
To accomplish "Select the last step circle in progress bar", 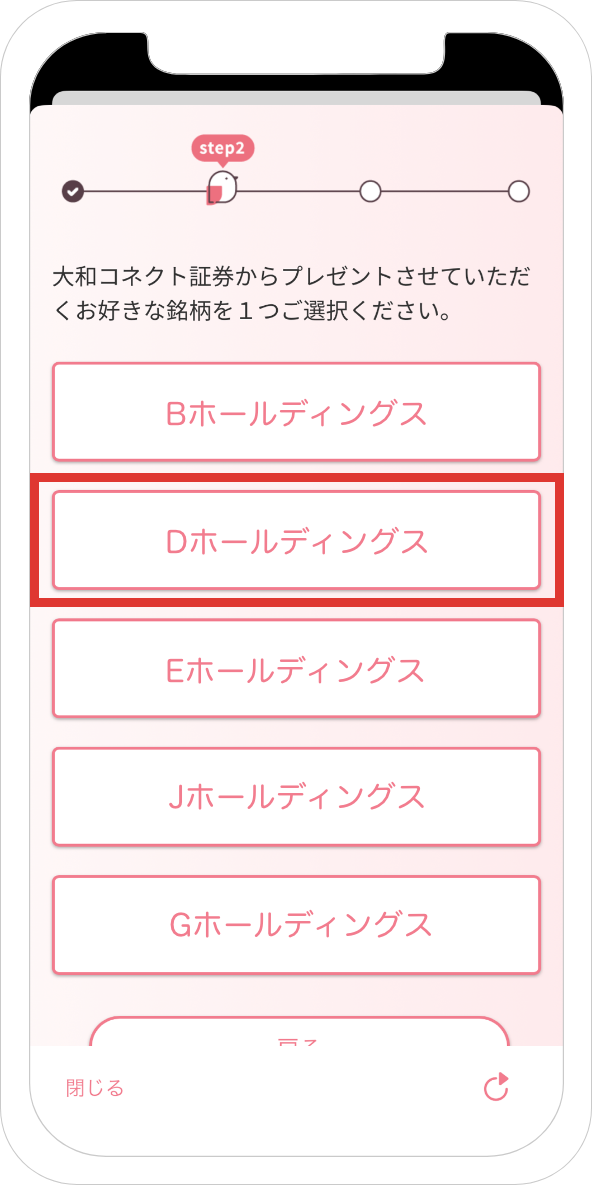I will click(x=519, y=191).
